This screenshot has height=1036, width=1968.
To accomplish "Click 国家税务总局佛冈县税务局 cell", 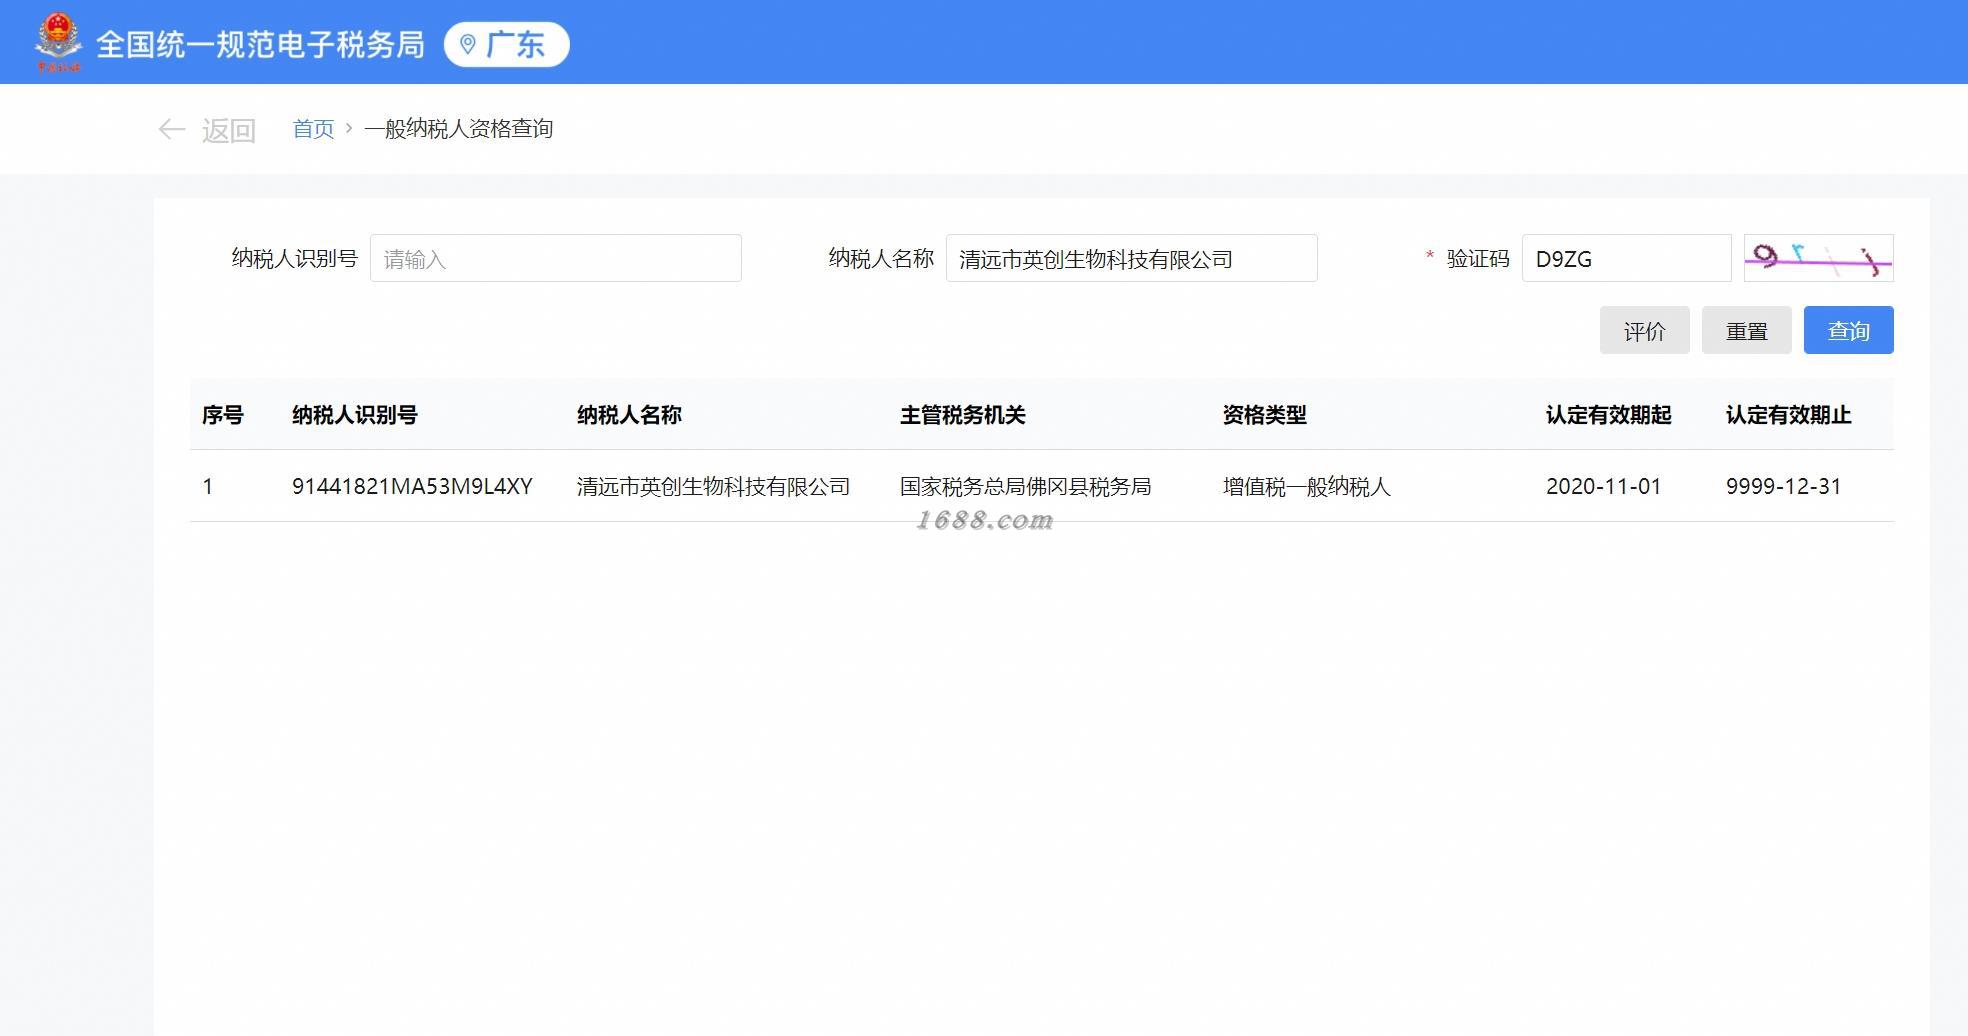I will tap(1025, 486).
